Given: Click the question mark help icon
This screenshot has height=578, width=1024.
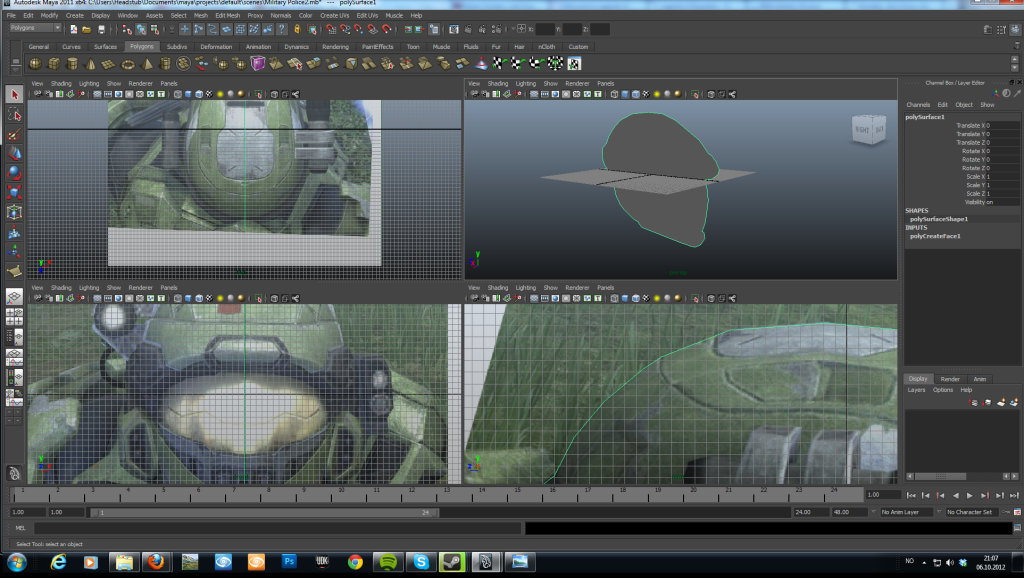Looking at the screenshot, I should pyautogui.click(x=281, y=29).
